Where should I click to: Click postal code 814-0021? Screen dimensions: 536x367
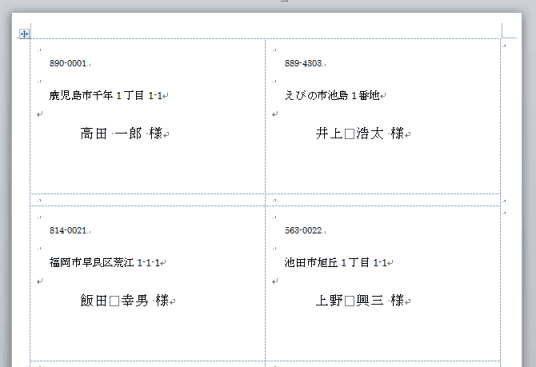(x=68, y=230)
